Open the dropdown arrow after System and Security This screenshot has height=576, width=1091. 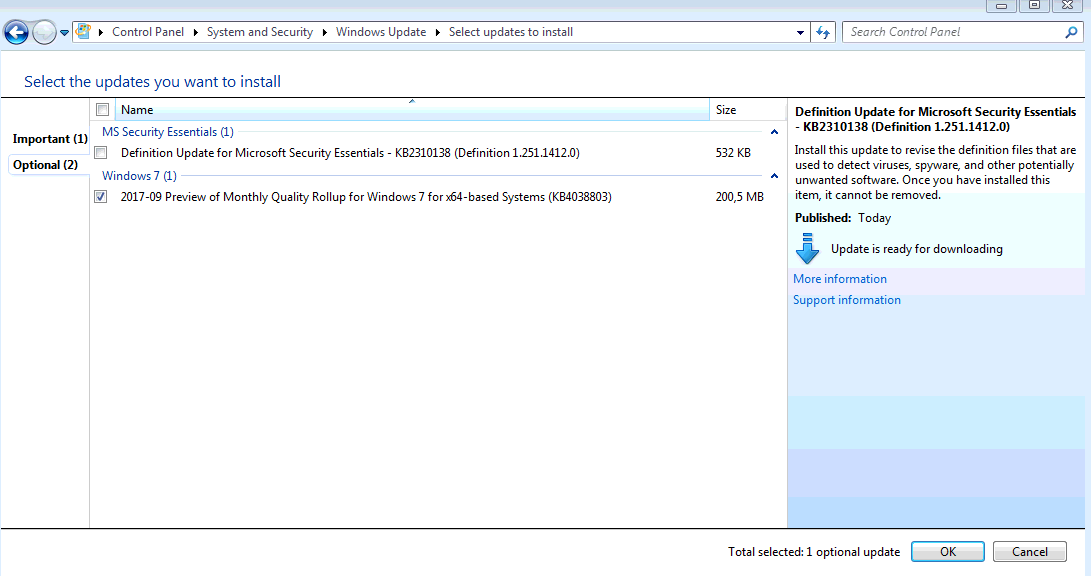point(324,32)
